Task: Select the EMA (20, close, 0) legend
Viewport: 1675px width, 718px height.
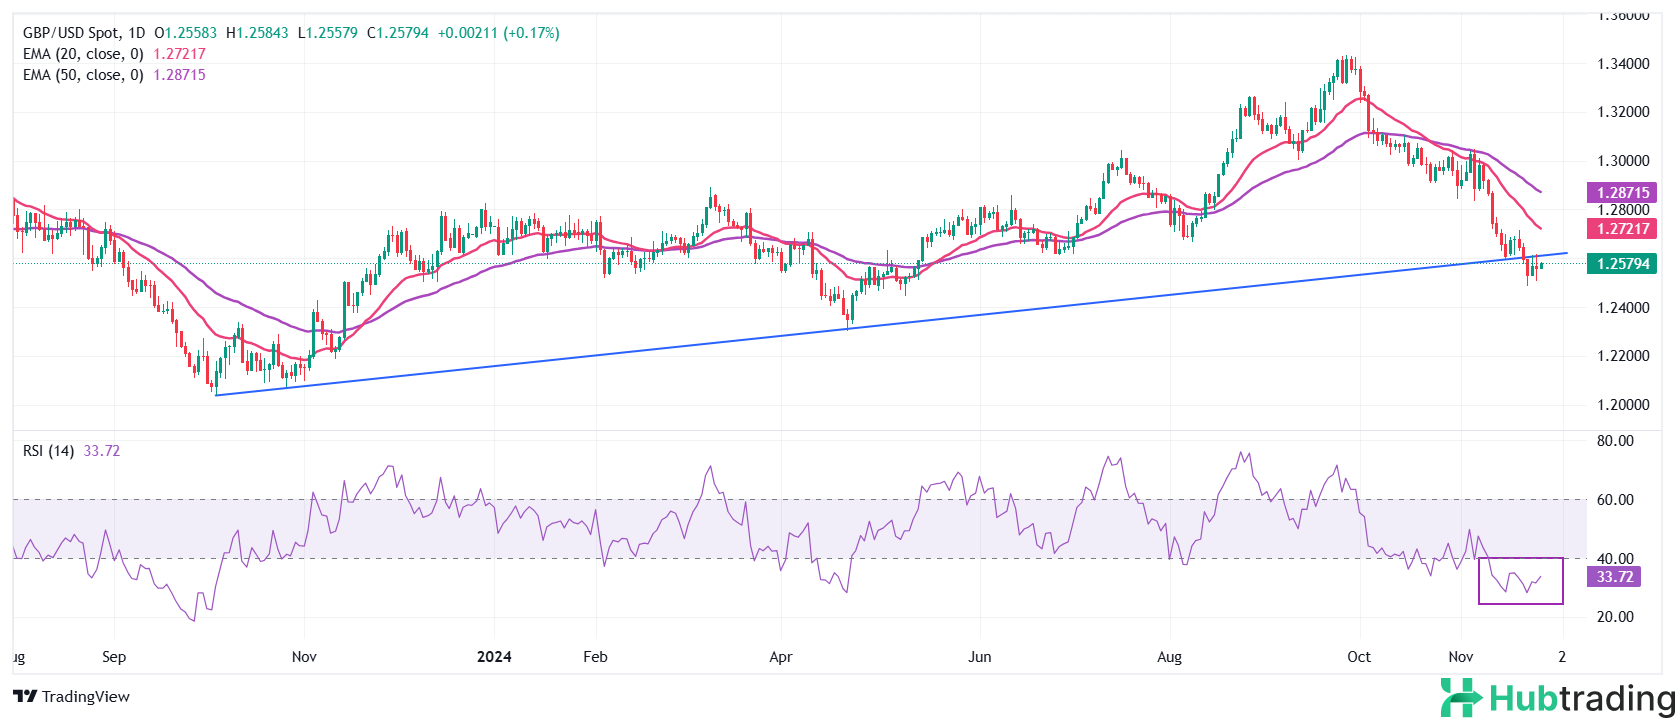Action: [x=83, y=54]
